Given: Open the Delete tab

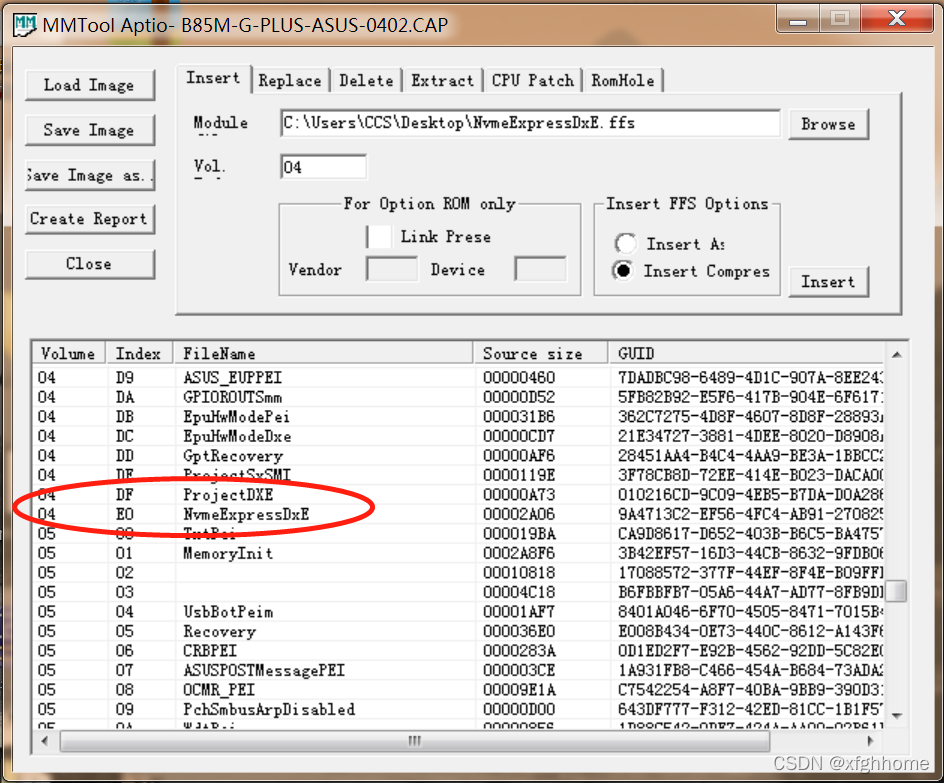Looking at the screenshot, I should (366, 81).
